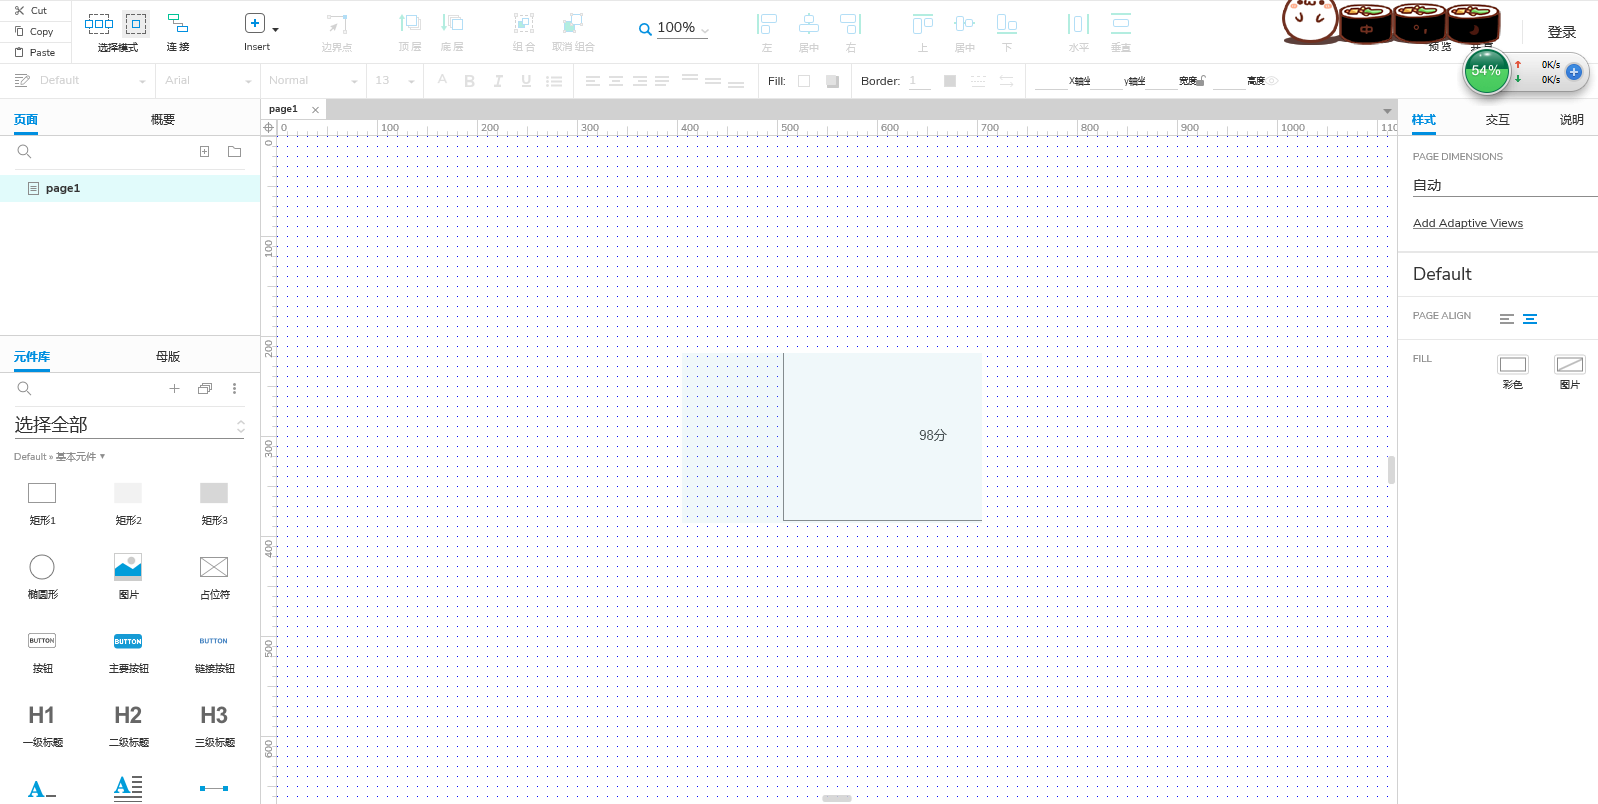Click the Cut button
The width and height of the screenshot is (1598, 804).
pyautogui.click(x=31, y=10)
